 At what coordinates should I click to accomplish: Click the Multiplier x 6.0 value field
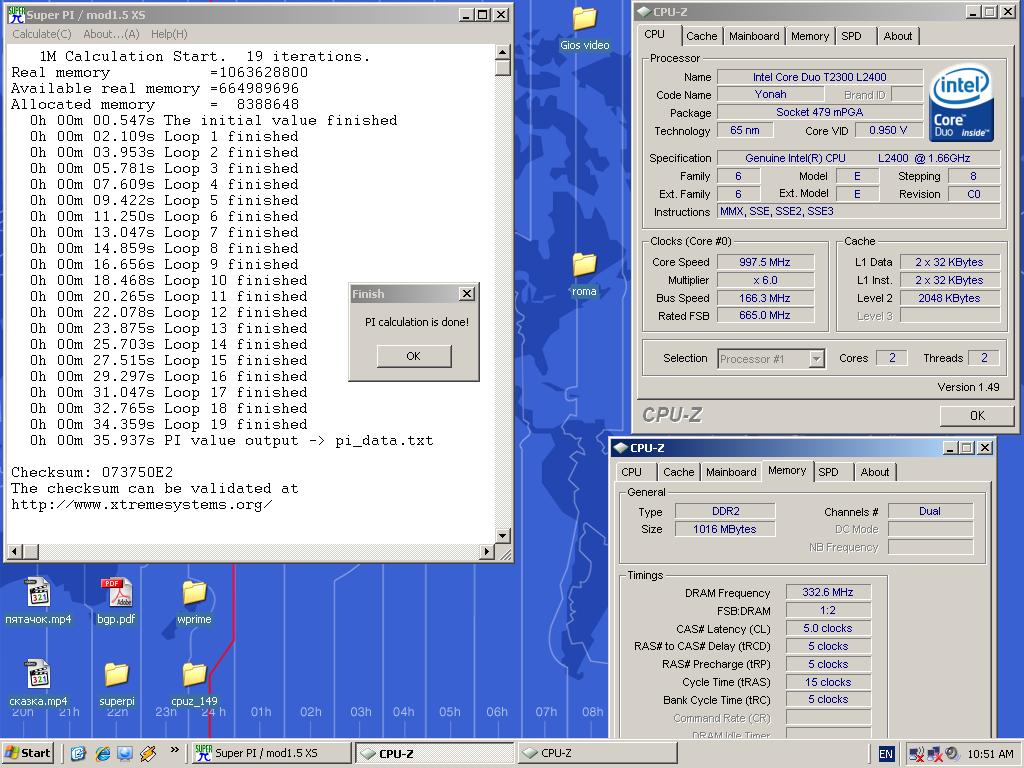(x=765, y=280)
